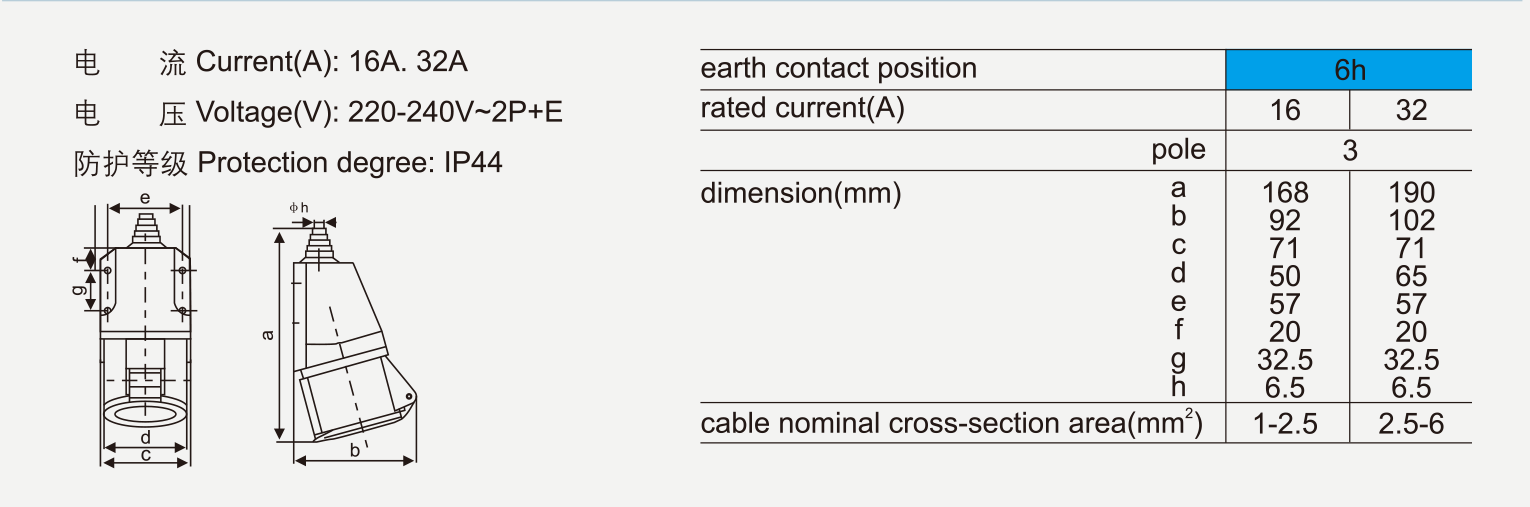Select the rated current 16 cell
Screen dimensions: 1530x507
(x=1286, y=110)
